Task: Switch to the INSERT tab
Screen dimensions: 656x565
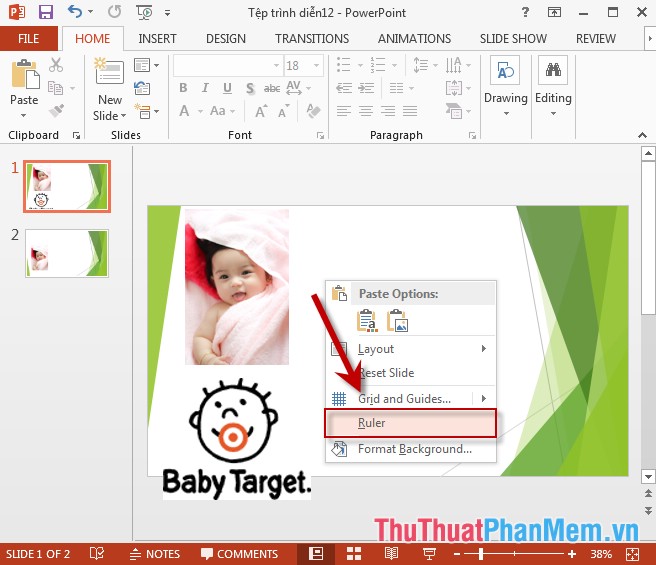Action: [x=157, y=39]
